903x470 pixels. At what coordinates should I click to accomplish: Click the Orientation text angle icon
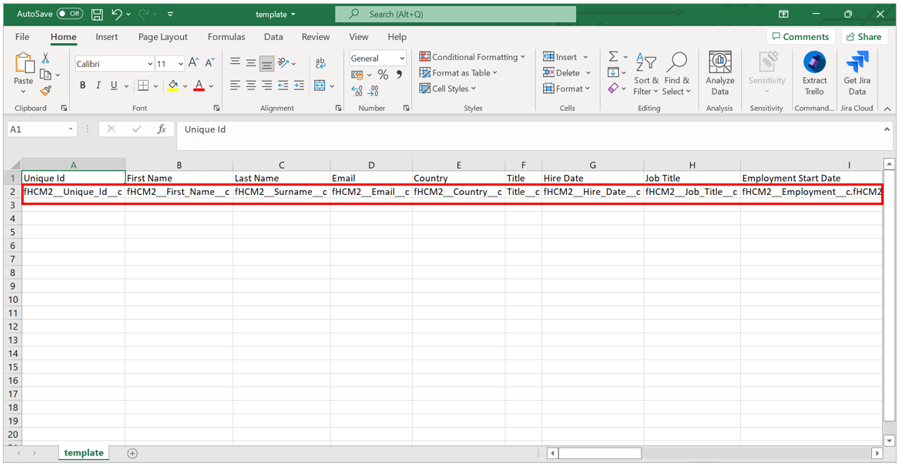(x=283, y=63)
